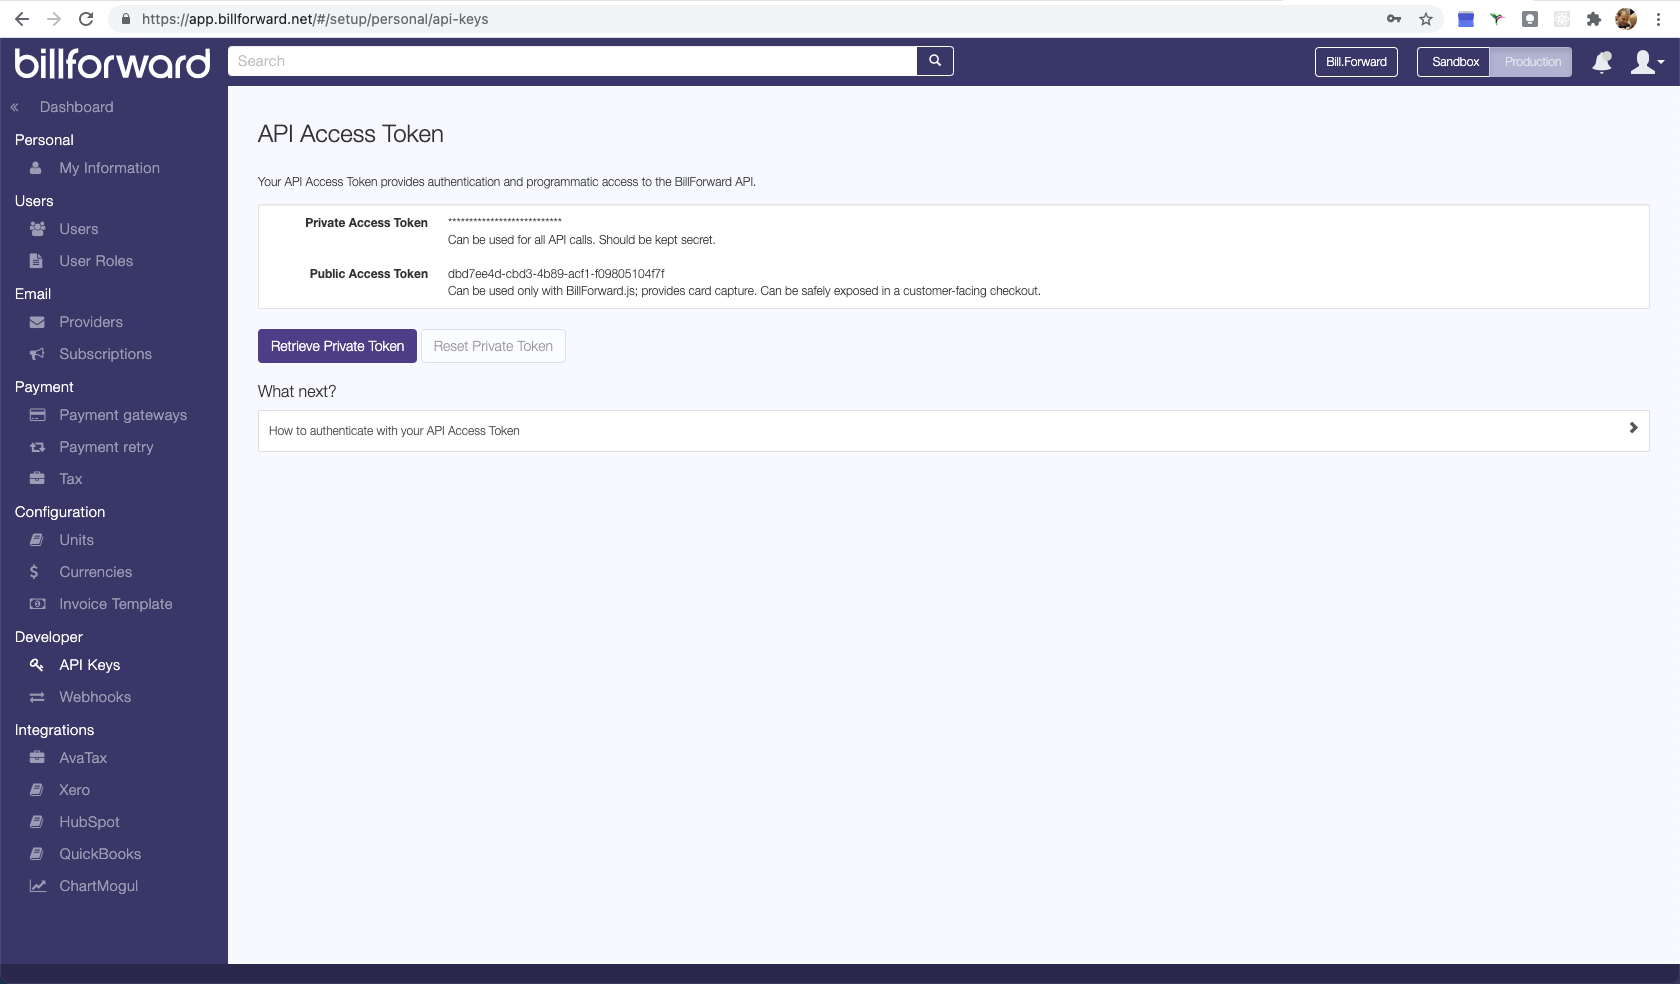Go back to the previous page
Screen dimensions: 1680x984
pyautogui.click(x=22, y=19)
